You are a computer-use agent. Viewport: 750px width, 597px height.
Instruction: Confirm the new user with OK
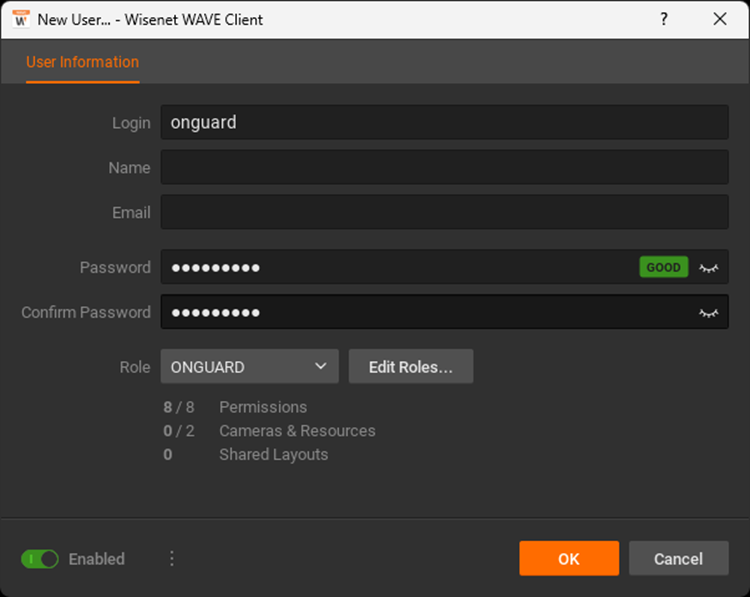(569, 558)
